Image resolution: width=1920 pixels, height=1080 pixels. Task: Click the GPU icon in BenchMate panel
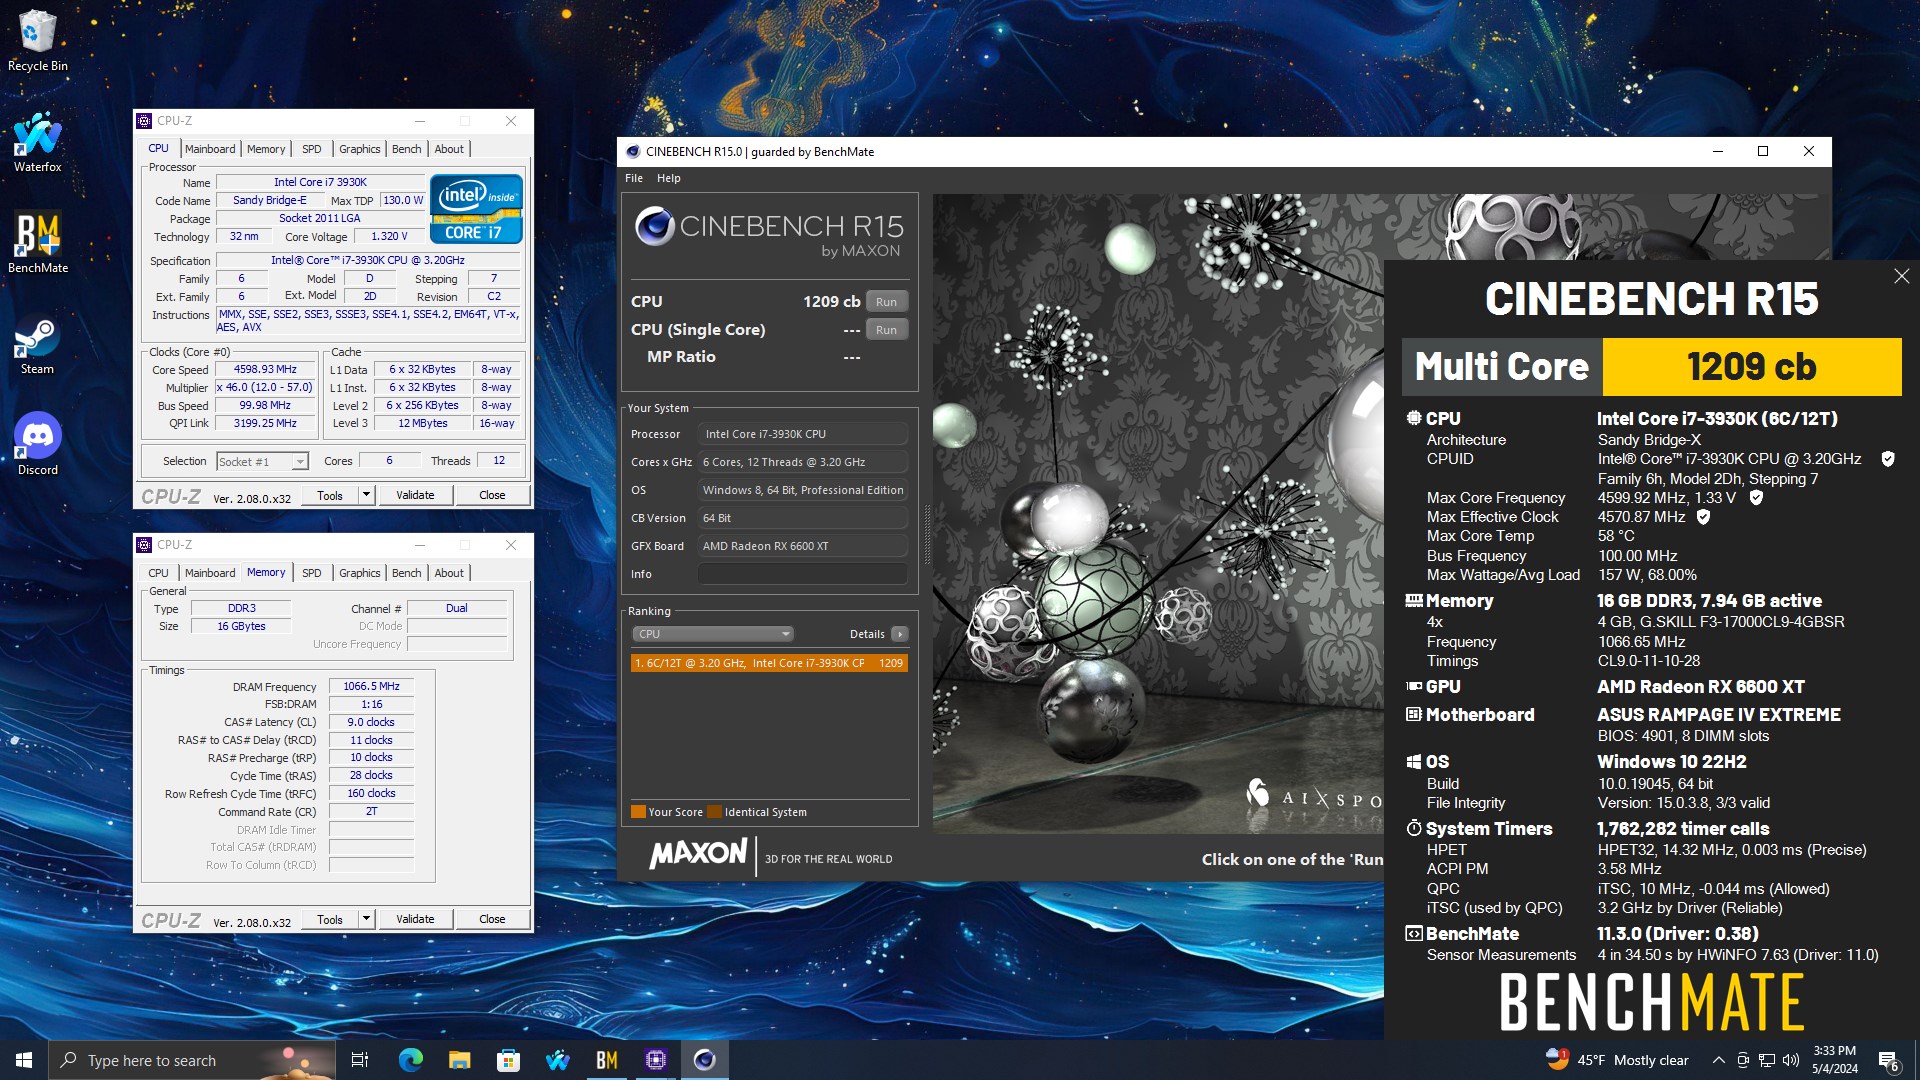pyautogui.click(x=1413, y=686)
